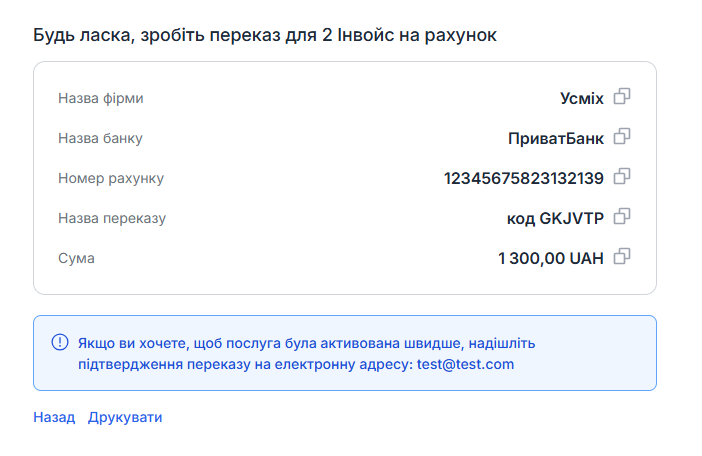The height and width of the screenshot is (456, 702).
Task: Click the company name value Усміх
Action: [582, 98]
